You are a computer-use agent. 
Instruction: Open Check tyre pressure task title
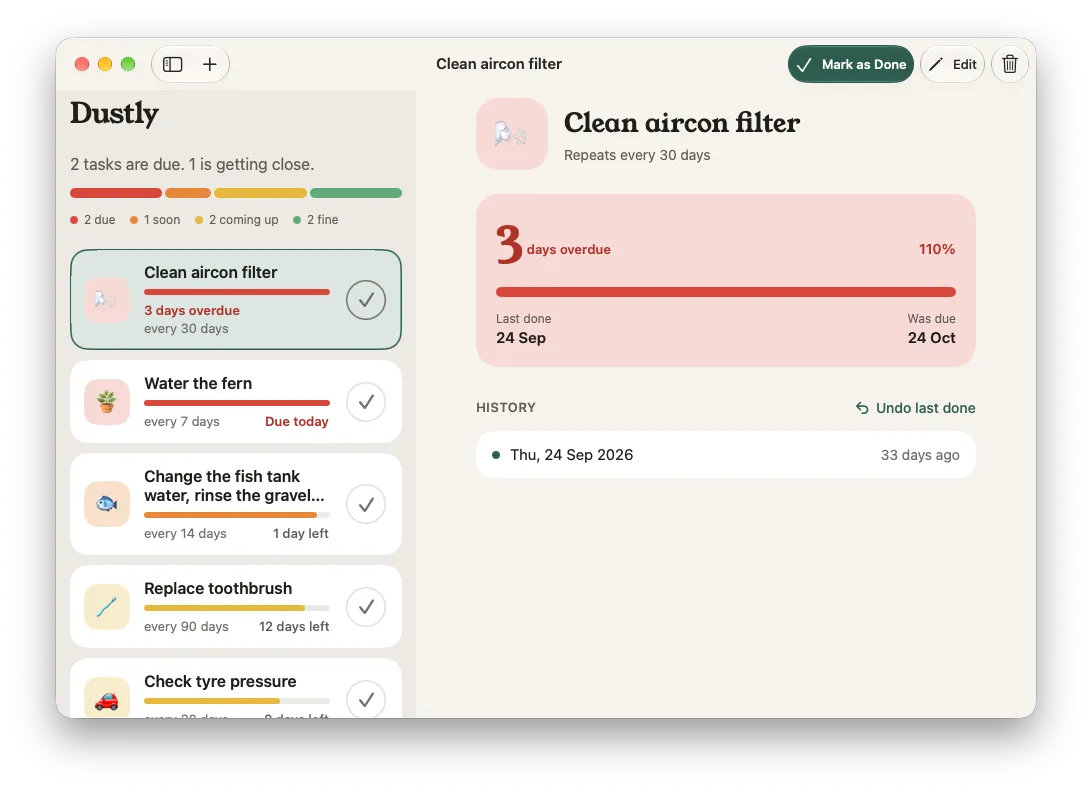[220, 681]
